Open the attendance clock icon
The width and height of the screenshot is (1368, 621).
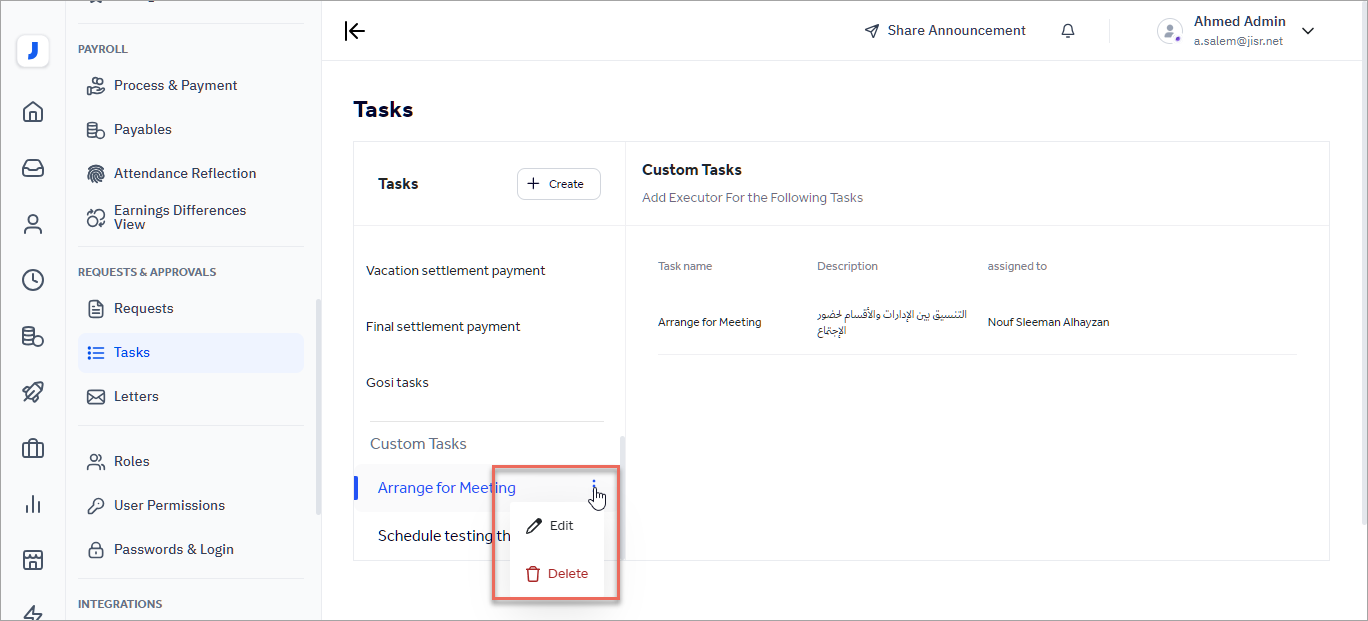(x=32, y=280)
